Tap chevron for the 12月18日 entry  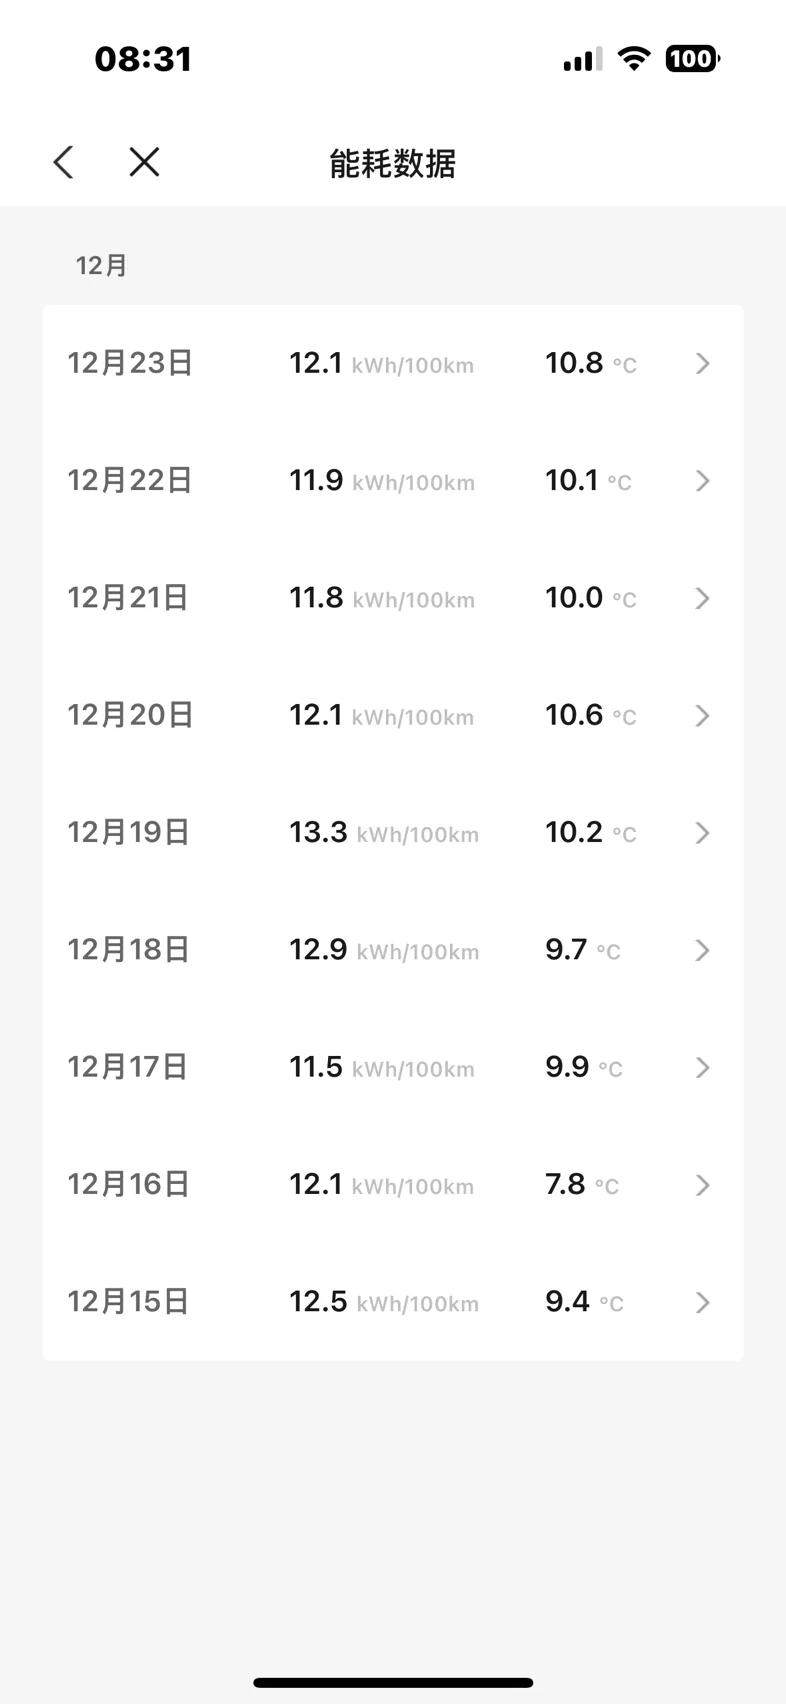(702, 950)
